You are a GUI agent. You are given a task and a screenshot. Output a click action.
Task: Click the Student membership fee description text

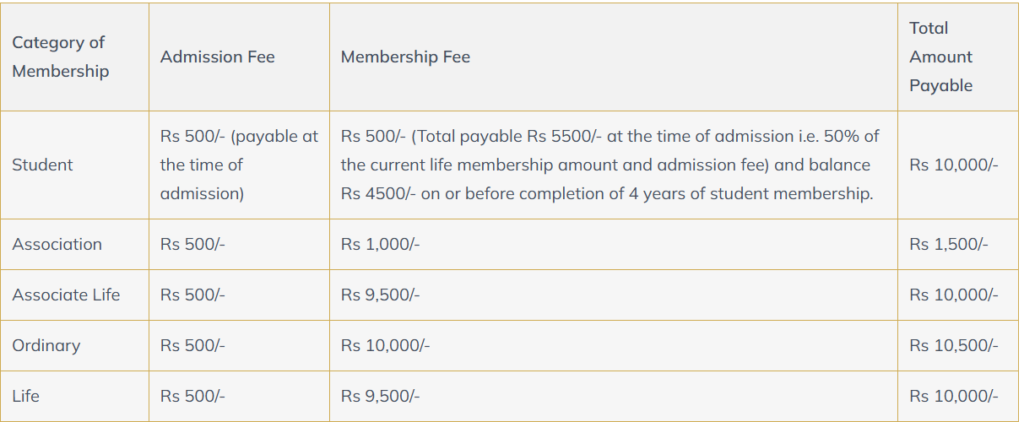pyautogui.click(x=609, y=165)
